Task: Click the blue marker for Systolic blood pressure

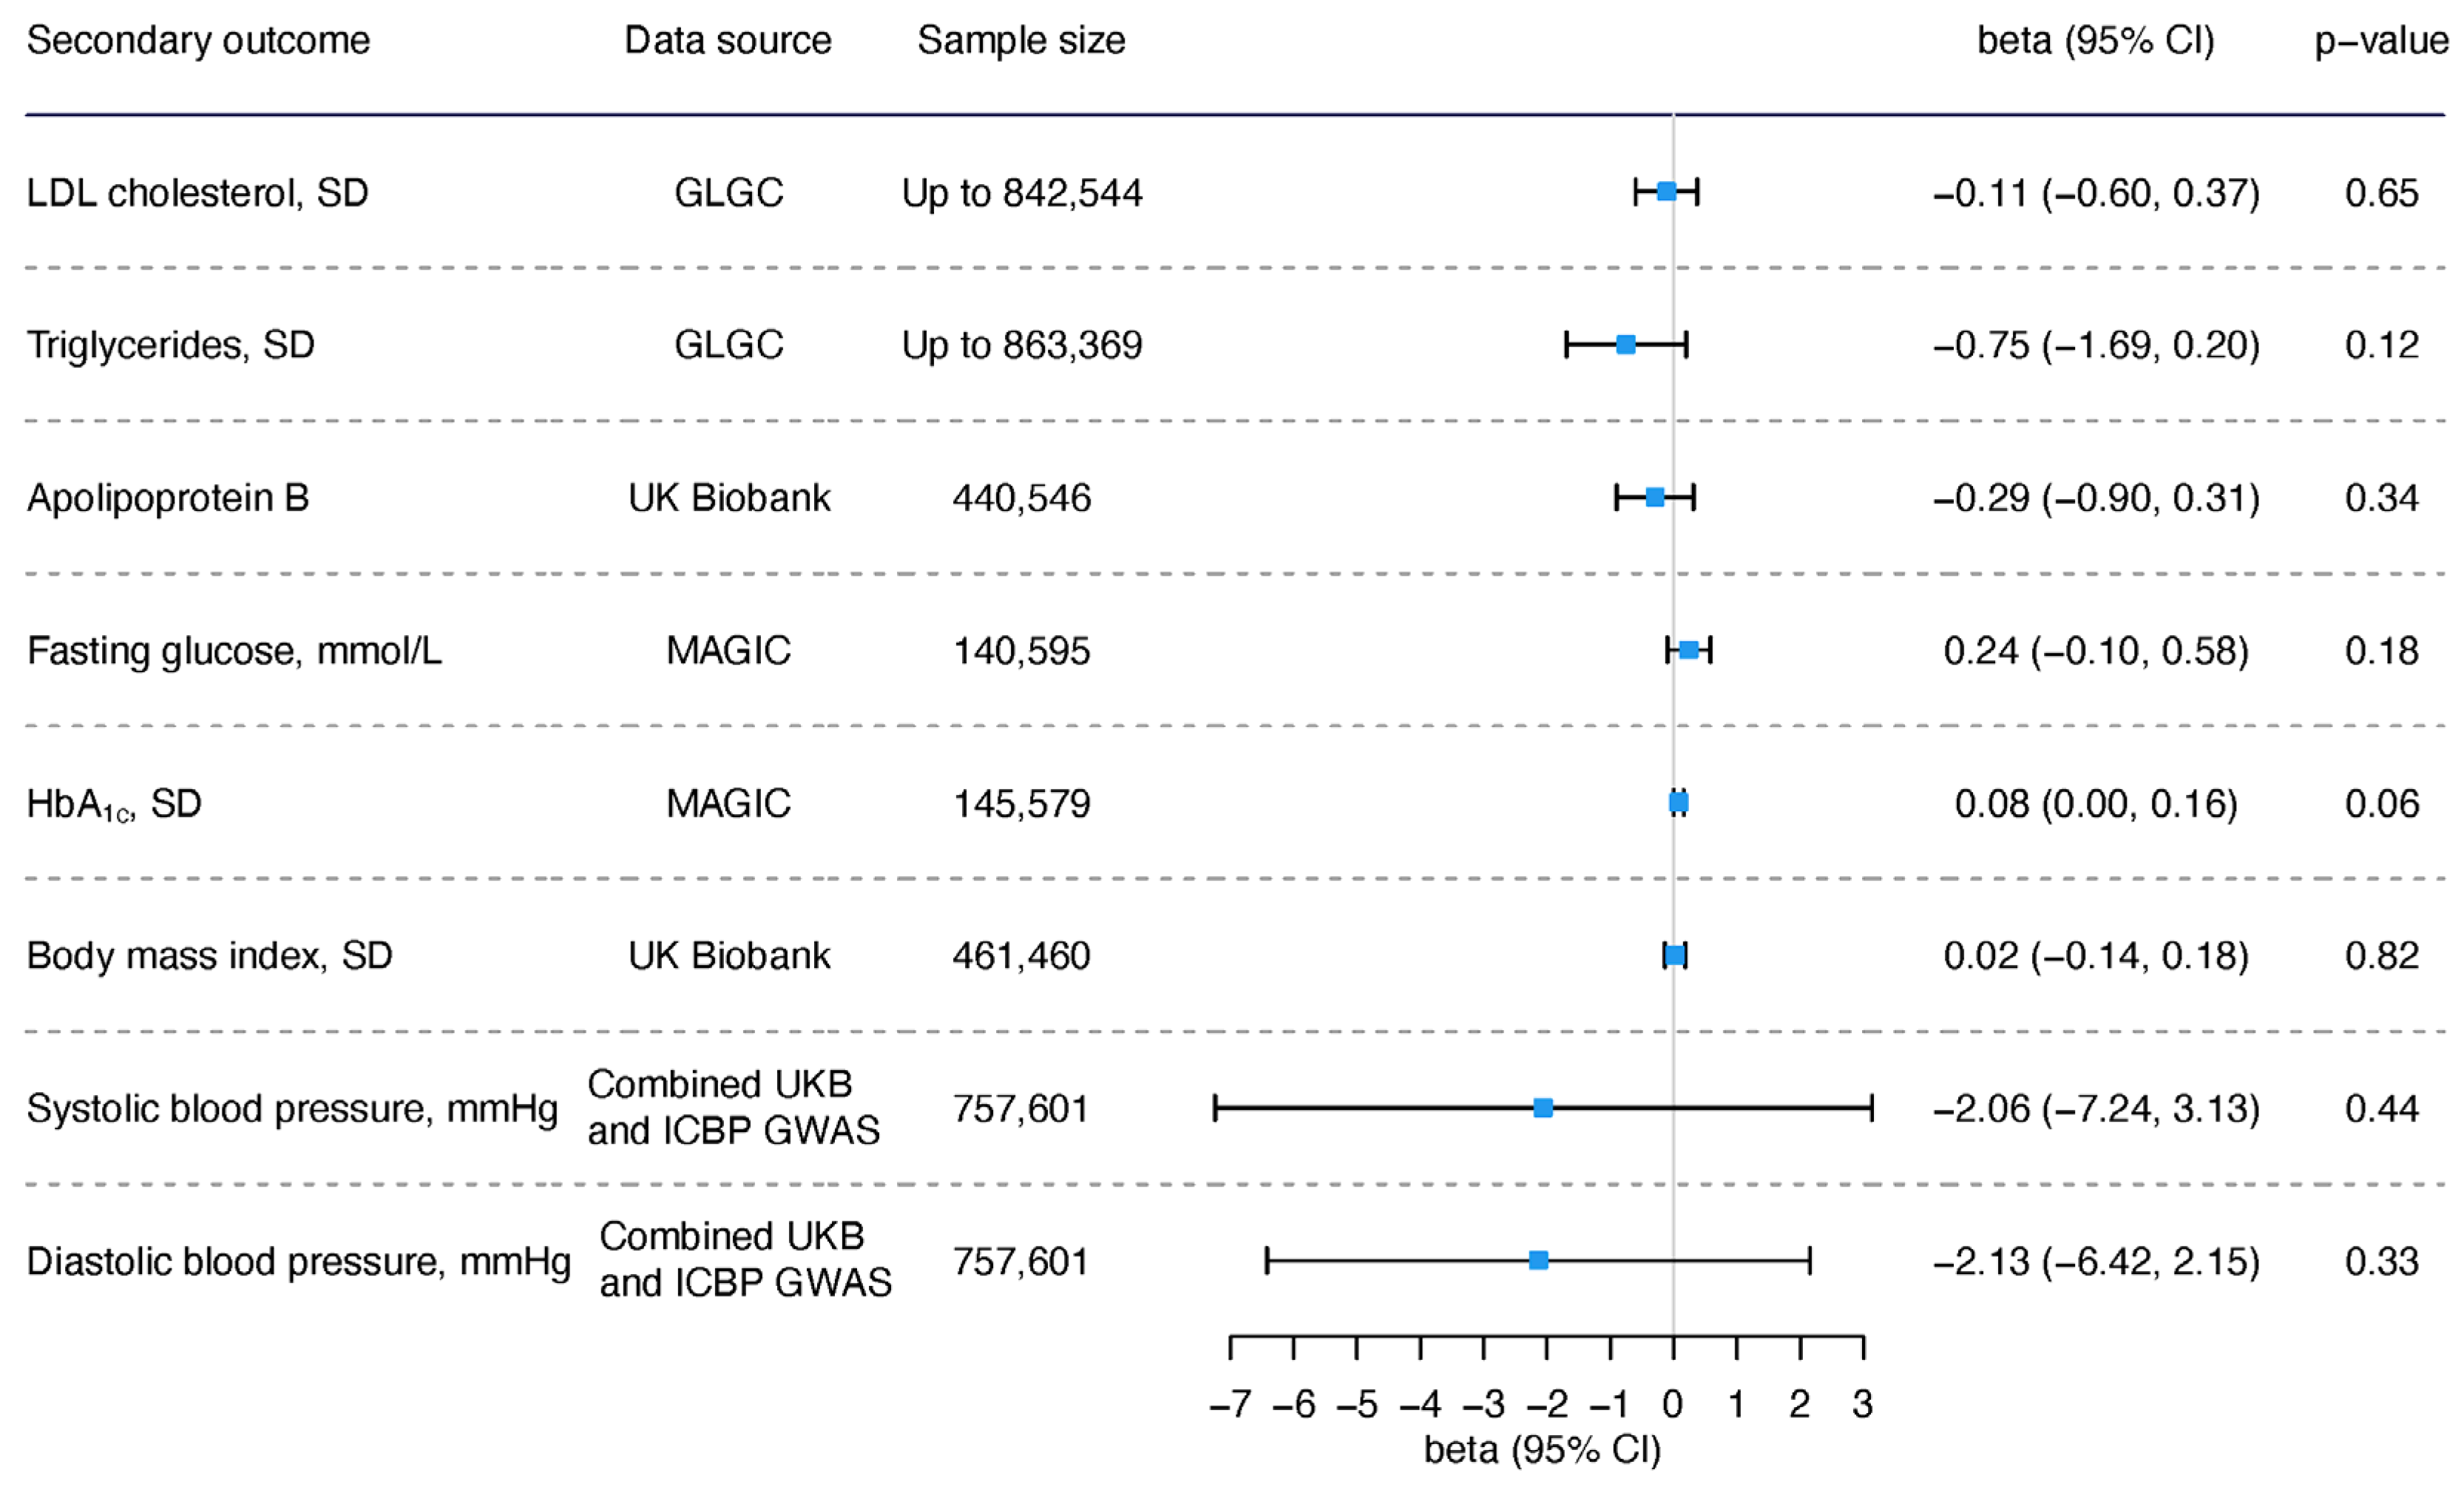Action: click(1543, 1108)
